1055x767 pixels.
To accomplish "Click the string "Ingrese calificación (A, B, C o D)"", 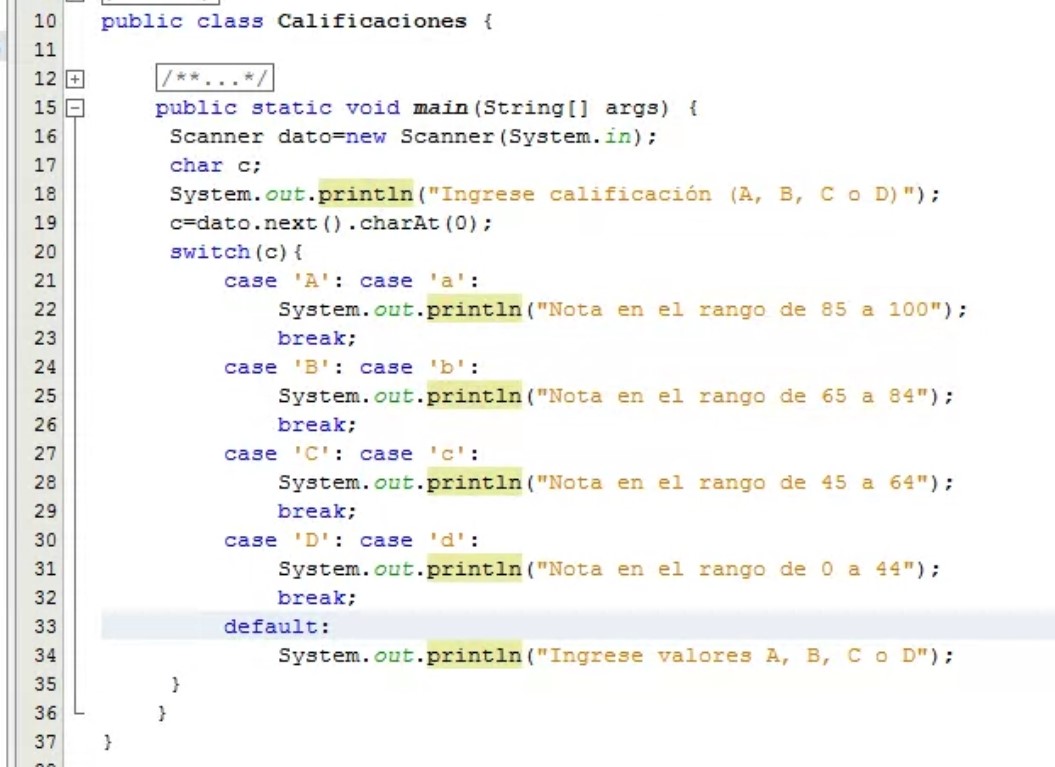I will pyautogui.click(x=671, y=194).
